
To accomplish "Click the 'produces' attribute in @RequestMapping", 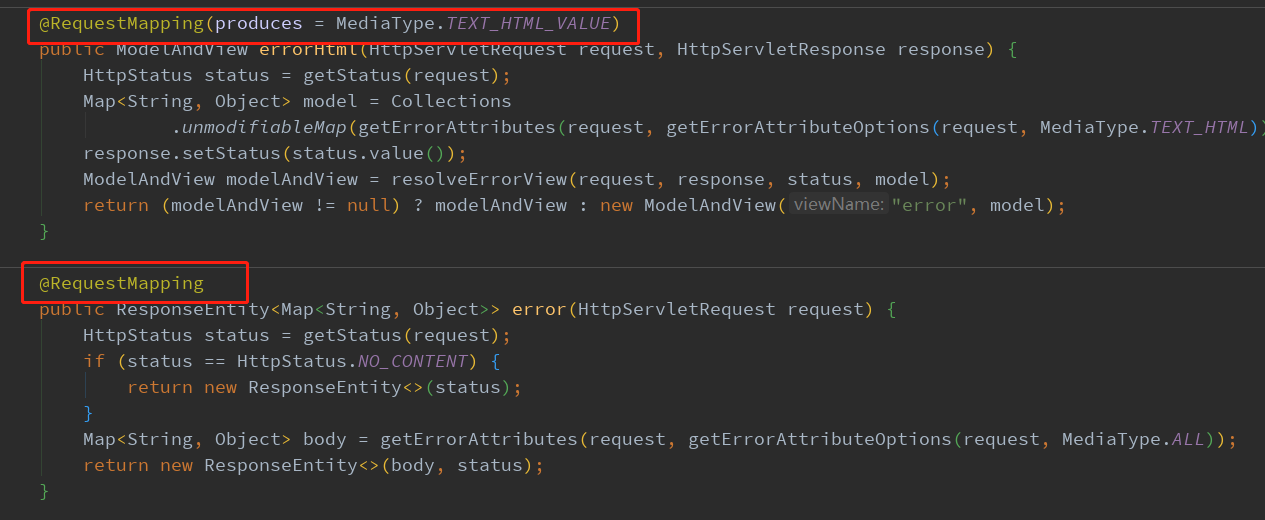I will pos(258,23).
